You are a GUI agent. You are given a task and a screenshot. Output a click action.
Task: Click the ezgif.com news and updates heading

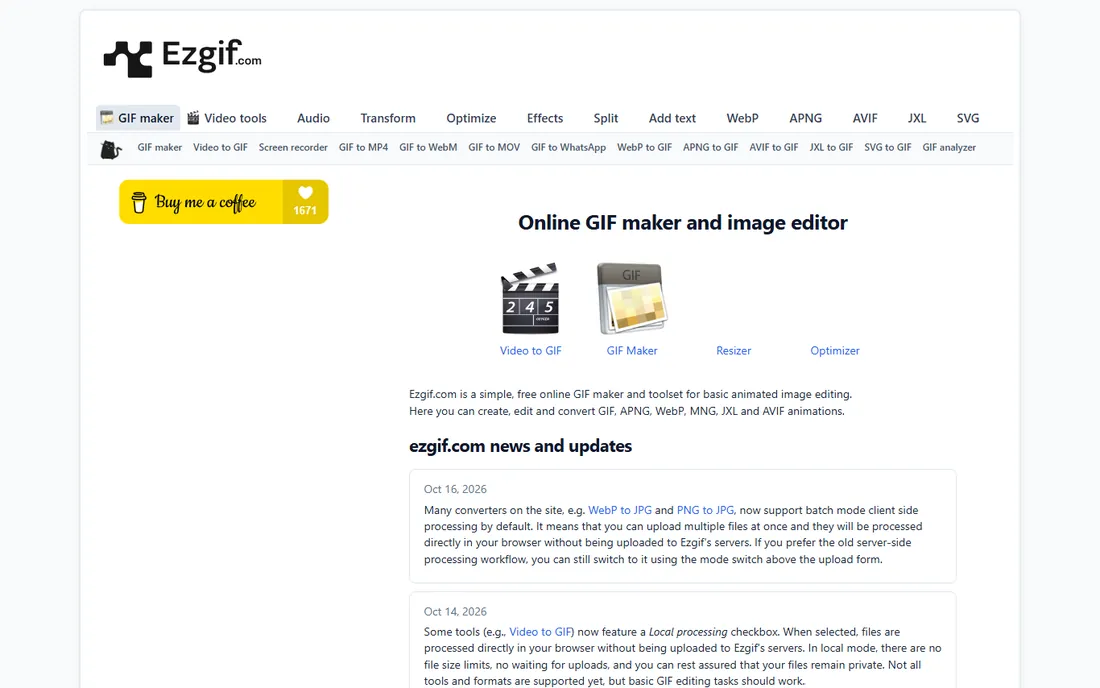point(521,446)
